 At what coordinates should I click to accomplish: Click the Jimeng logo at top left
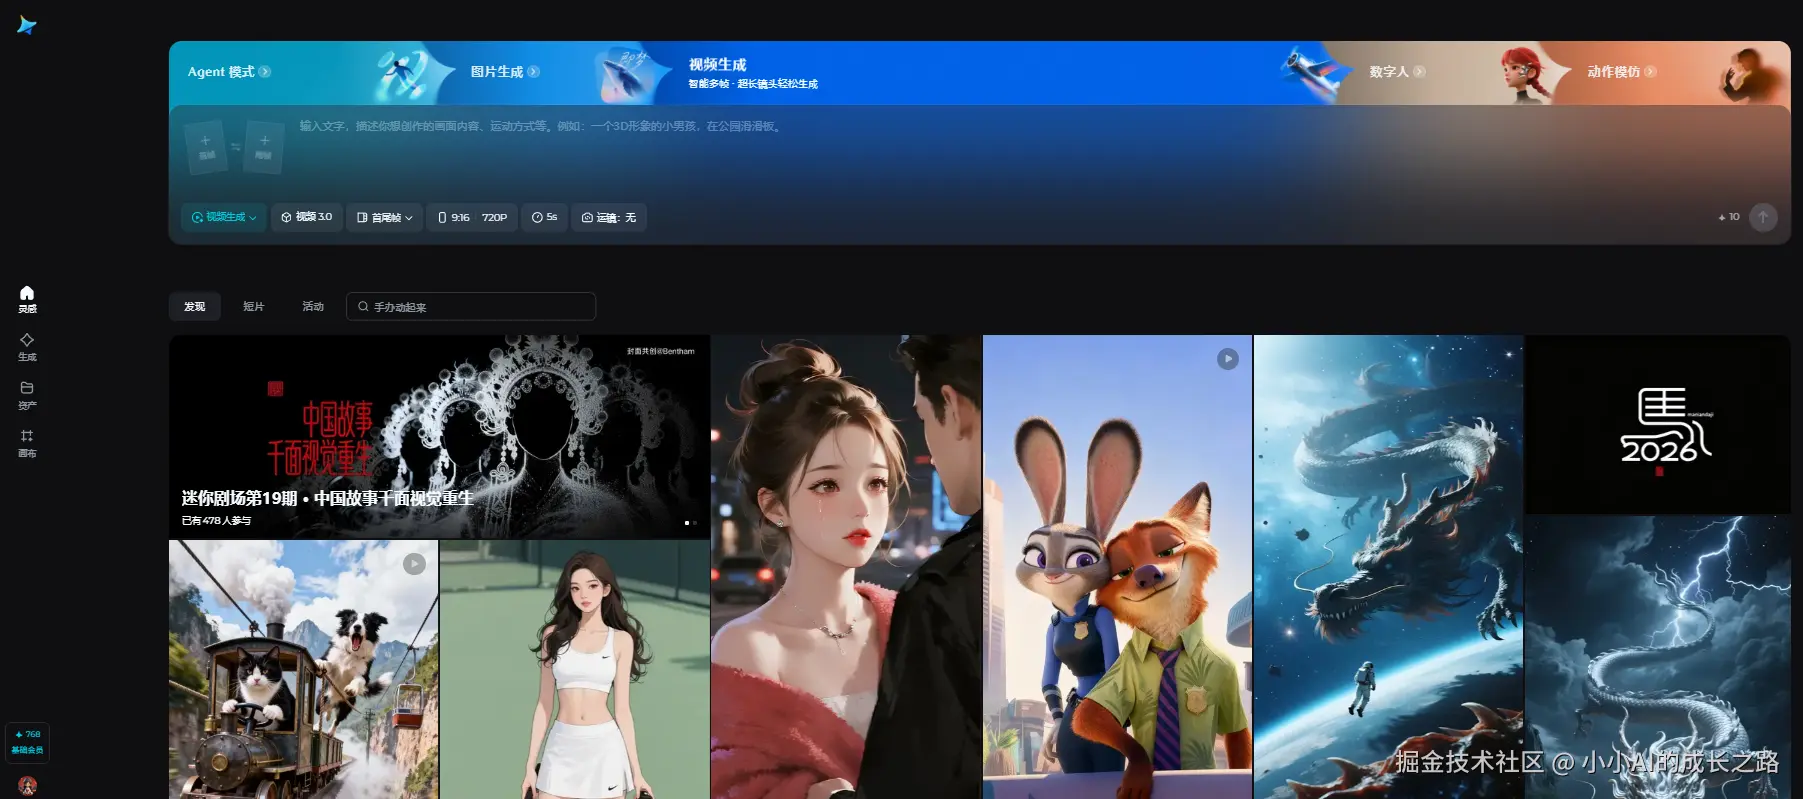(27, 26)
